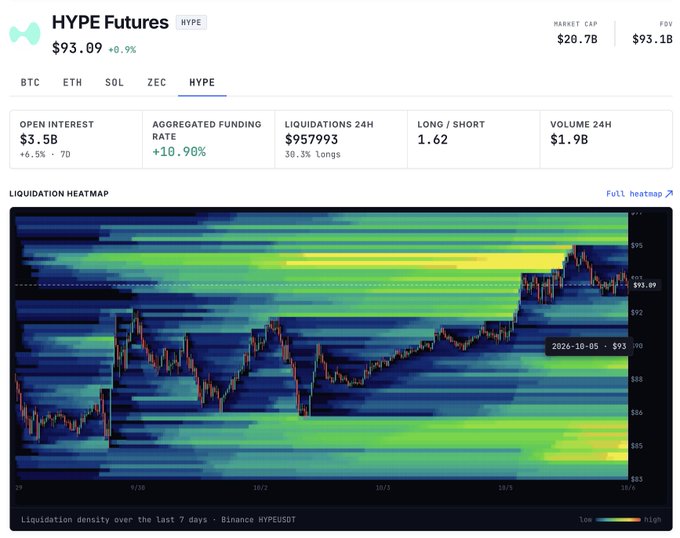The height and width of the screenshot is (538, 680).
Task: Click the 10/5 date marker on time axis
Action: pos(505,488)
